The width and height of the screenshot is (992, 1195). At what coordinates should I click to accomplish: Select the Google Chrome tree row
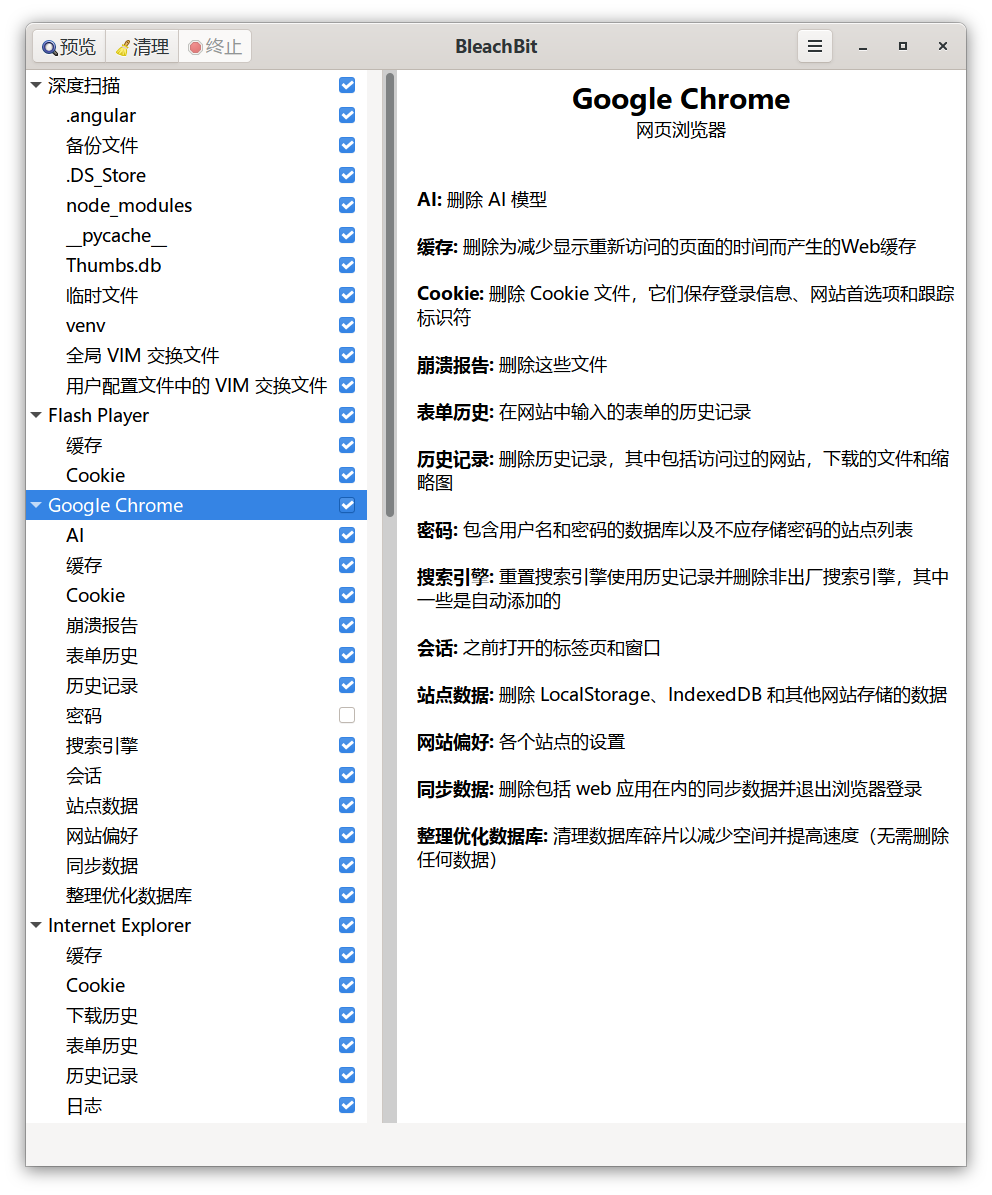click(197, 505)
